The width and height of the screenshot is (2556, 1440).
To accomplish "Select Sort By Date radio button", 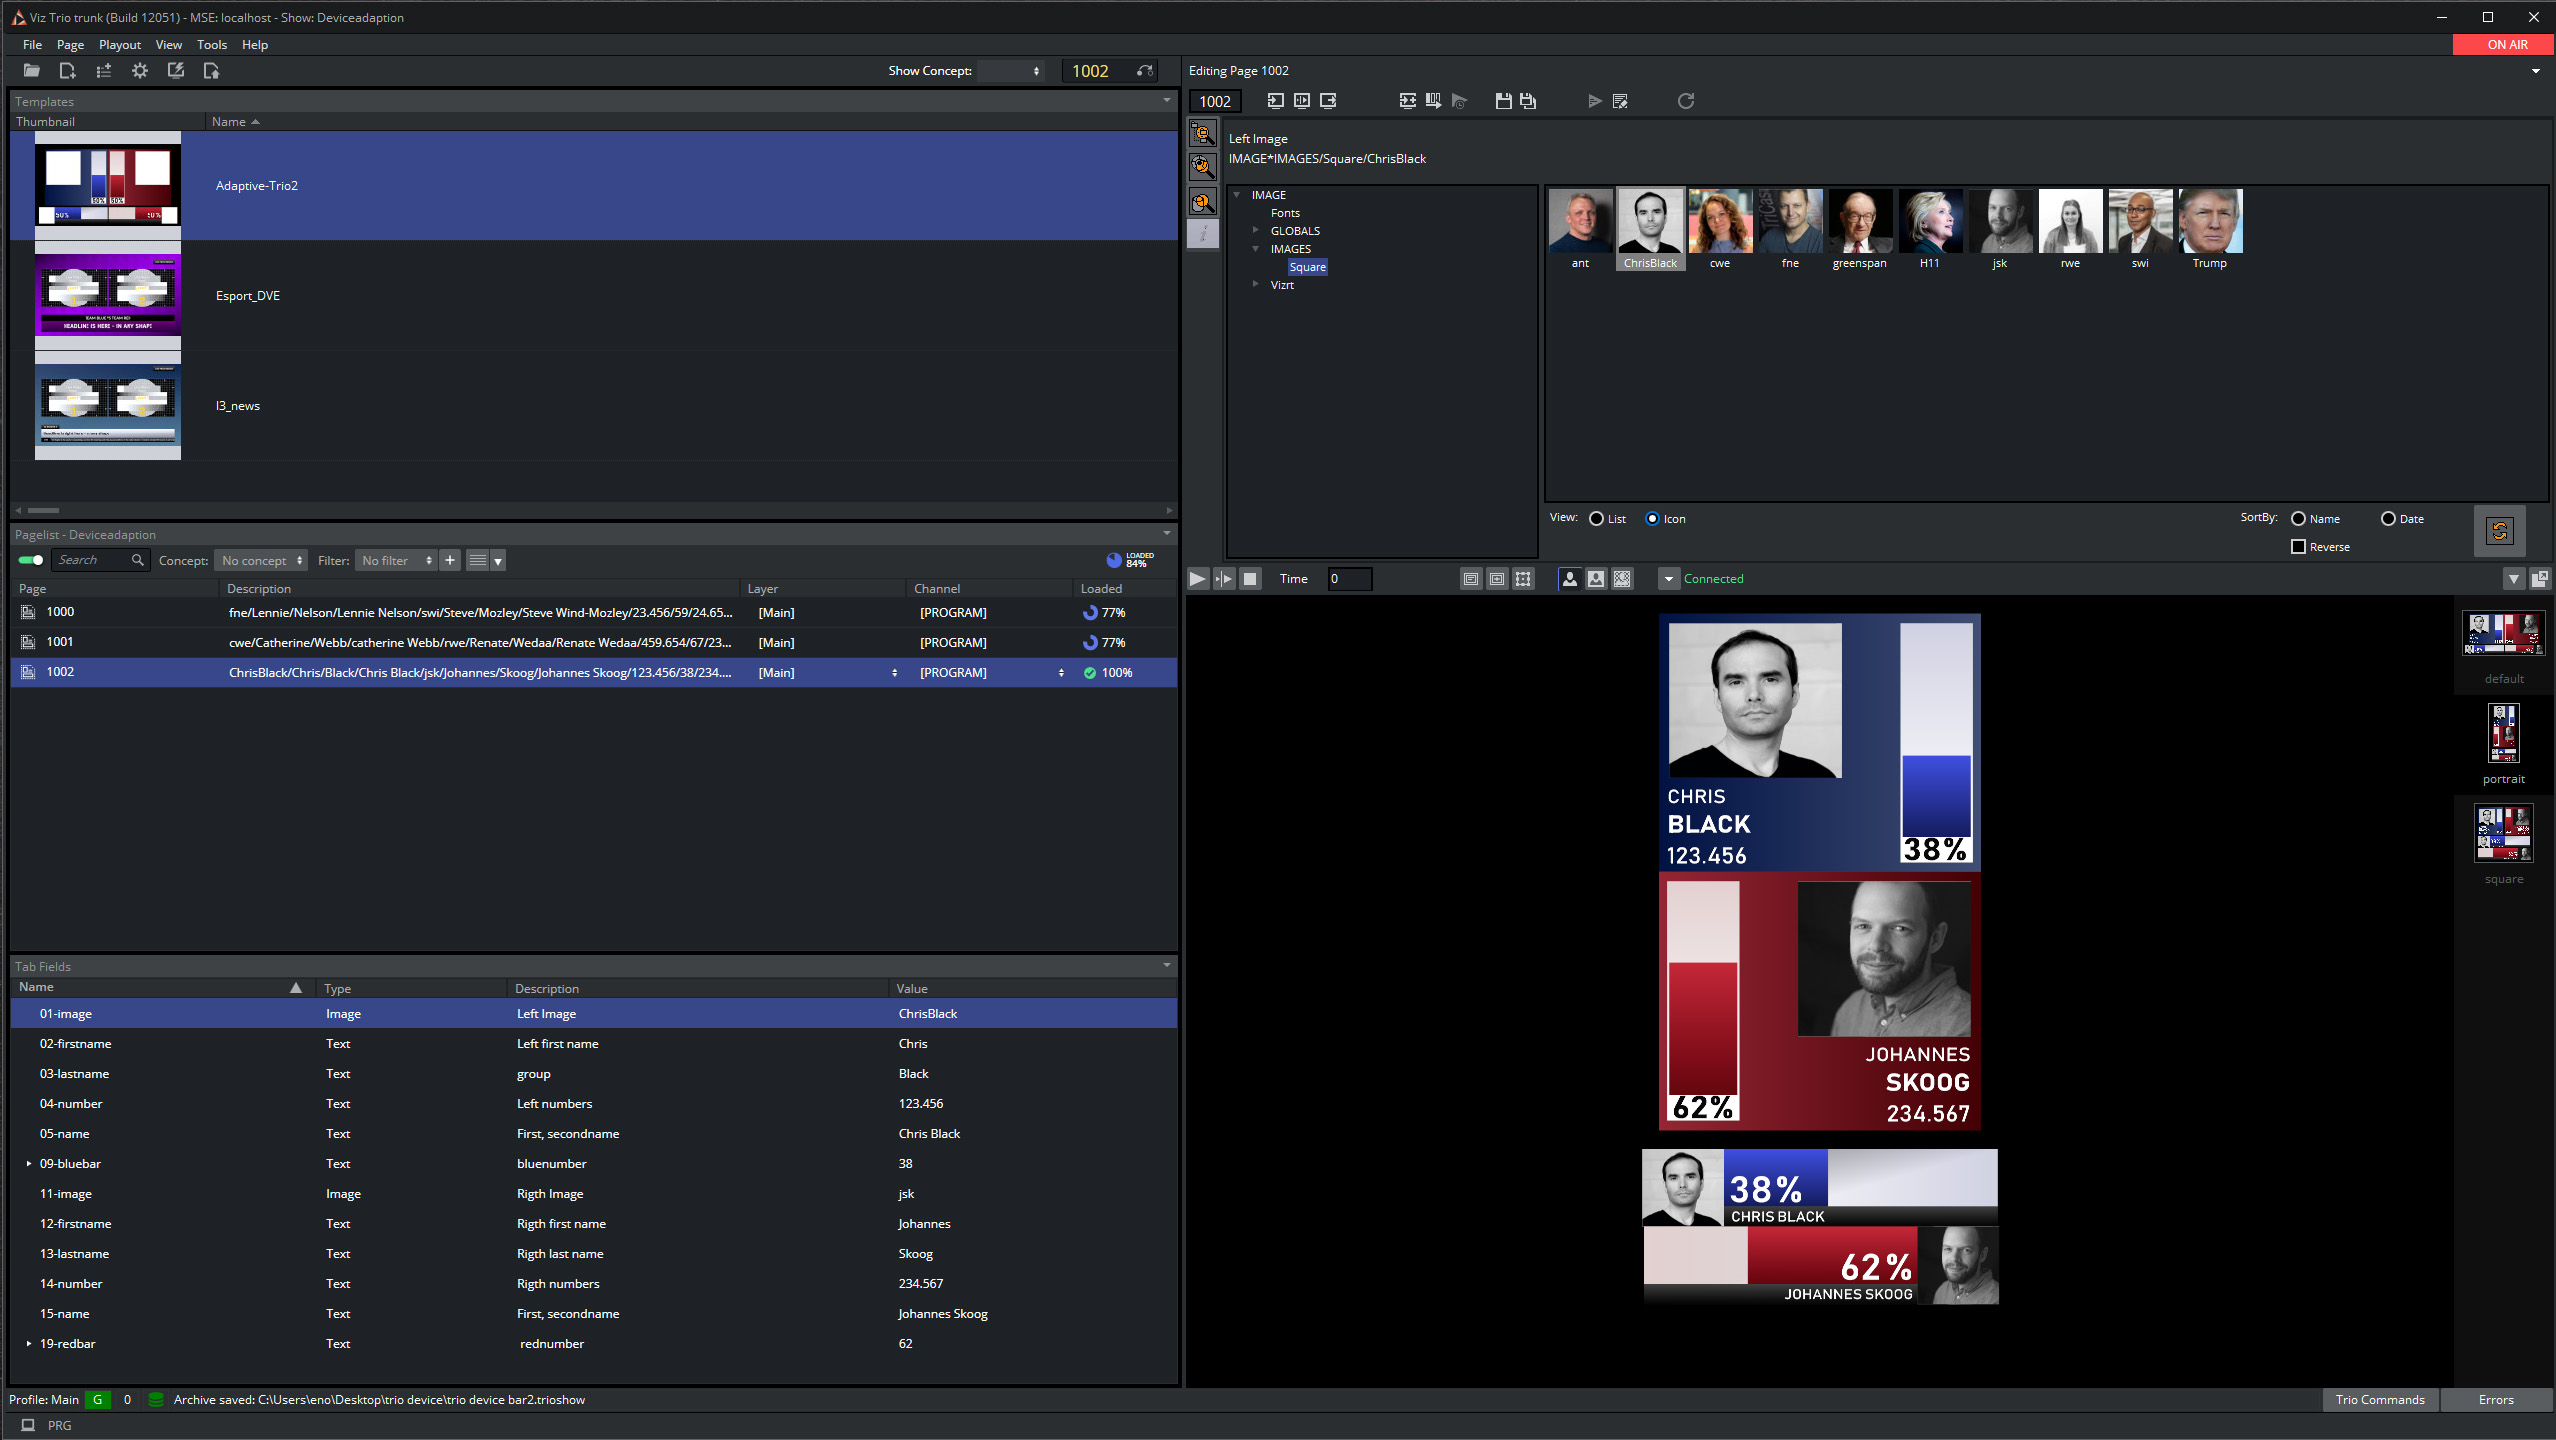I will tap(2388, 519).
